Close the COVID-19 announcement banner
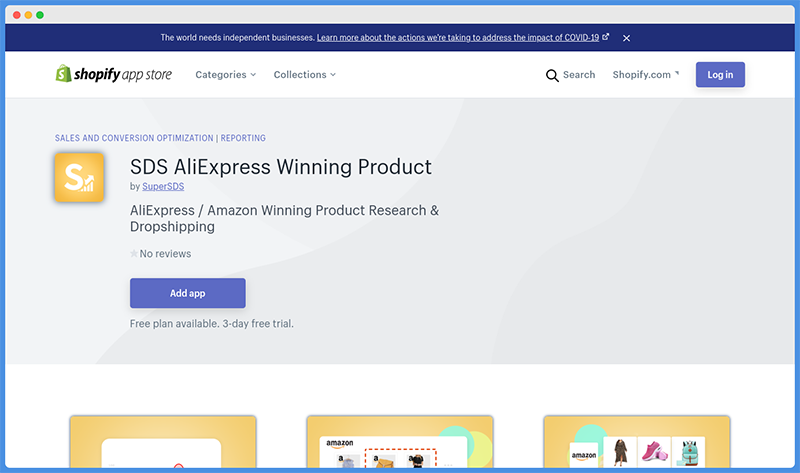The height and width of the screenshot is (473, 800). [x=627, y=38]
